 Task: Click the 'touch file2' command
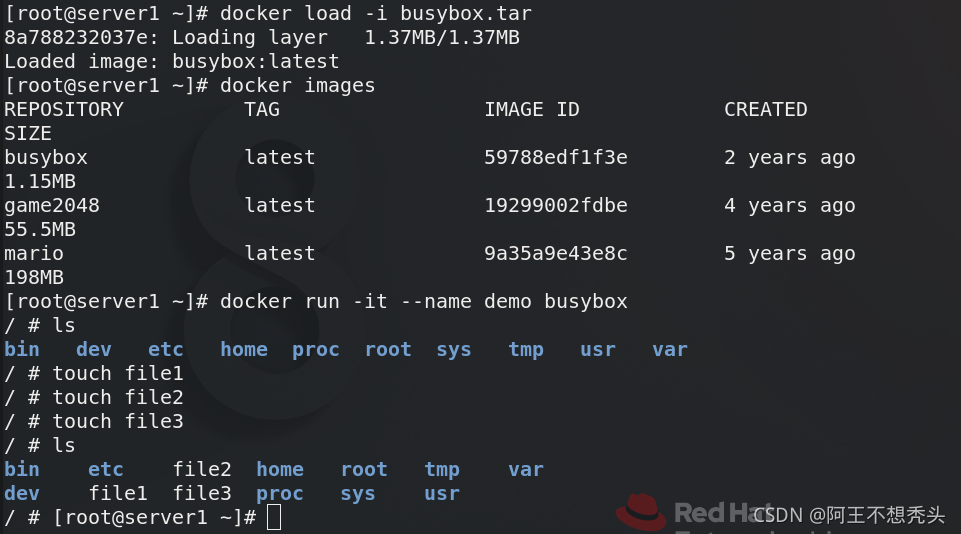click(x=118, y=397)
